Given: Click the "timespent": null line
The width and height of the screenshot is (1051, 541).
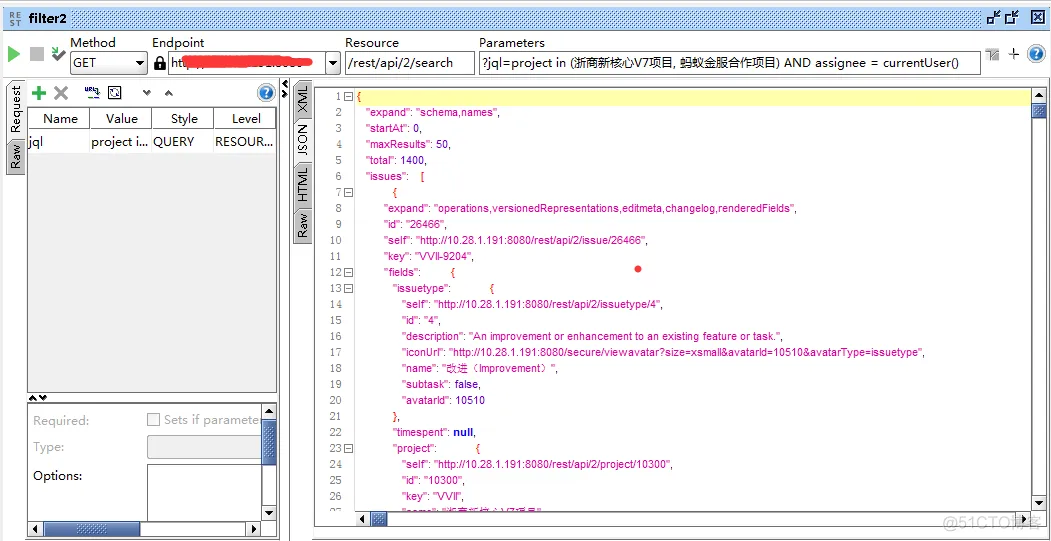Looking at the screenshot, I should [434, 432].
